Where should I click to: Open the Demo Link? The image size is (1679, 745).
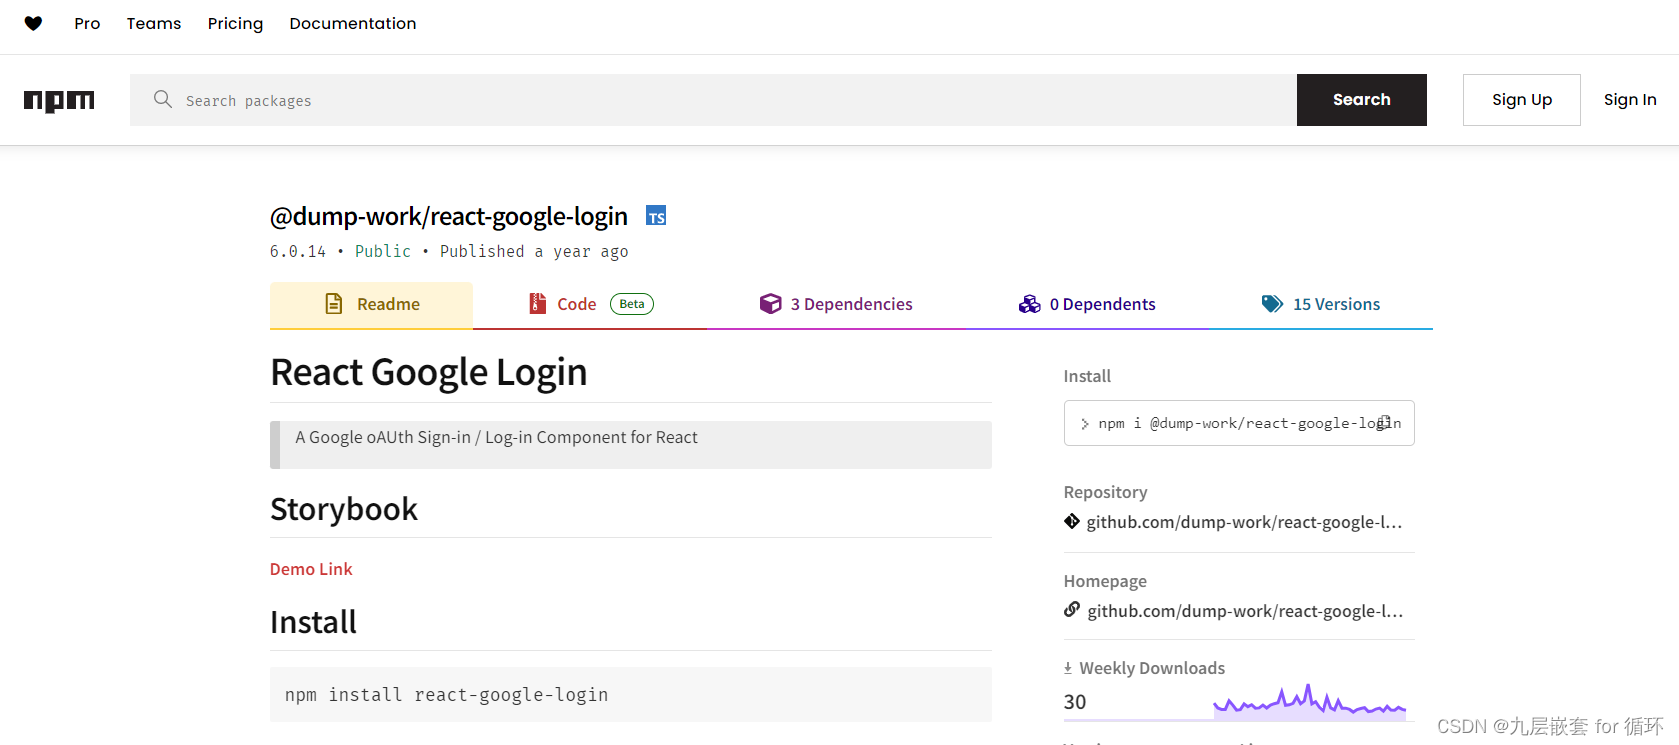click(311, 569)
